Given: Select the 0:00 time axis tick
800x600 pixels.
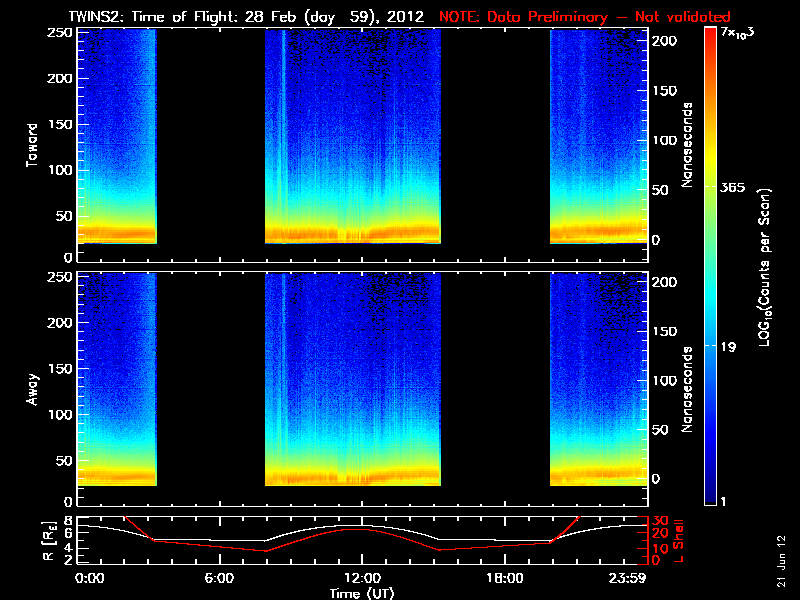Looking at the screenshot, I should pyautogui.click(x=90, y=578).
